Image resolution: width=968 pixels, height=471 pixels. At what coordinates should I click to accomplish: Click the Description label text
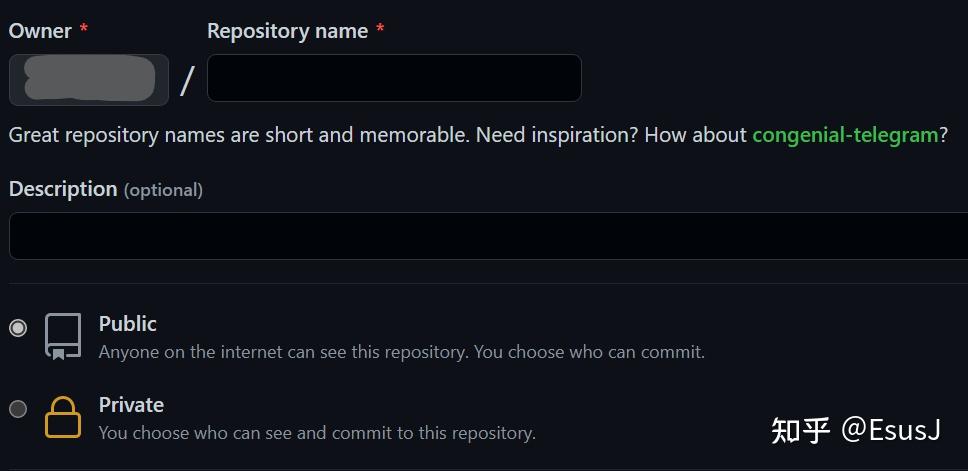[x=63, y=189]
